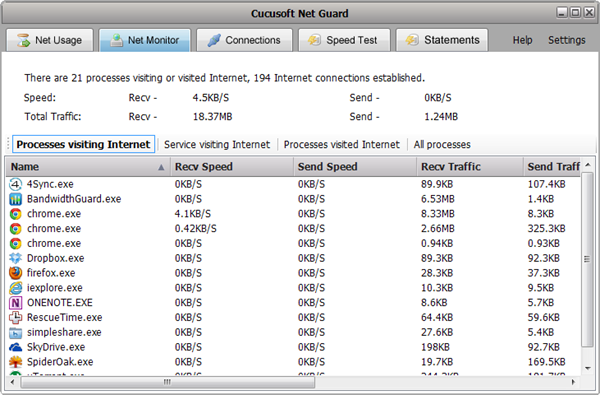Show All processes
This screenshot has width=600, height=395.
pos(442,144)
